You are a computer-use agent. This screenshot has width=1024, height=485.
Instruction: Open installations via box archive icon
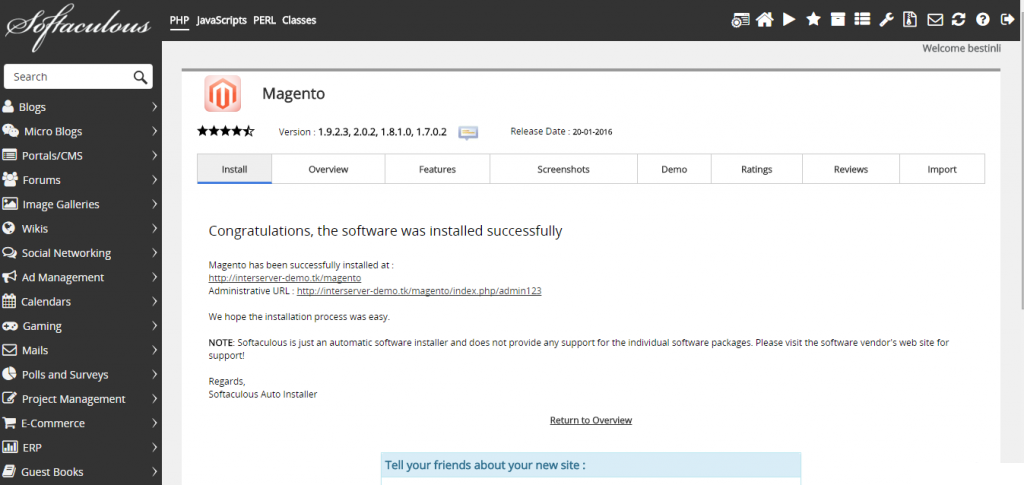(x=837, y=20)
